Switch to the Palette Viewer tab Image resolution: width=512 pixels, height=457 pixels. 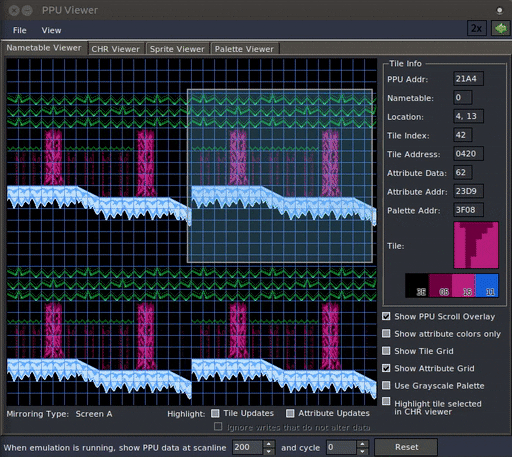244,49
